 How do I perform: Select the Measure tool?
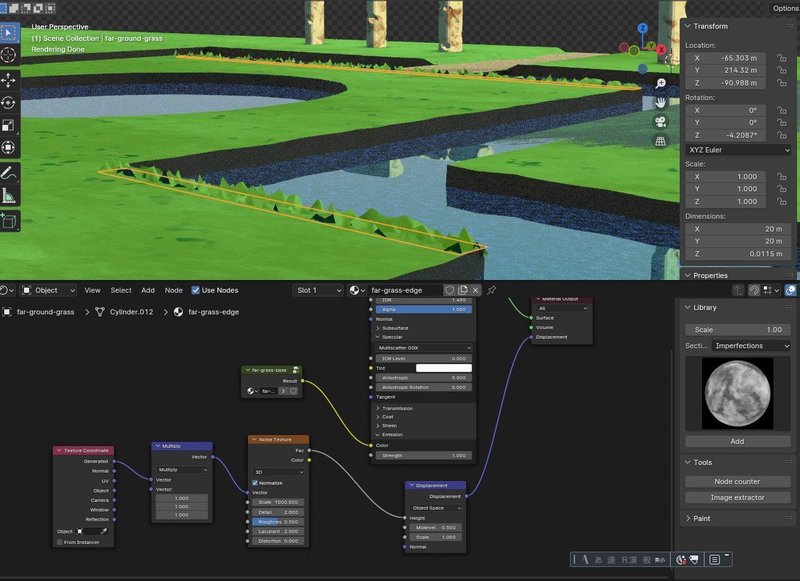(9, 195)
